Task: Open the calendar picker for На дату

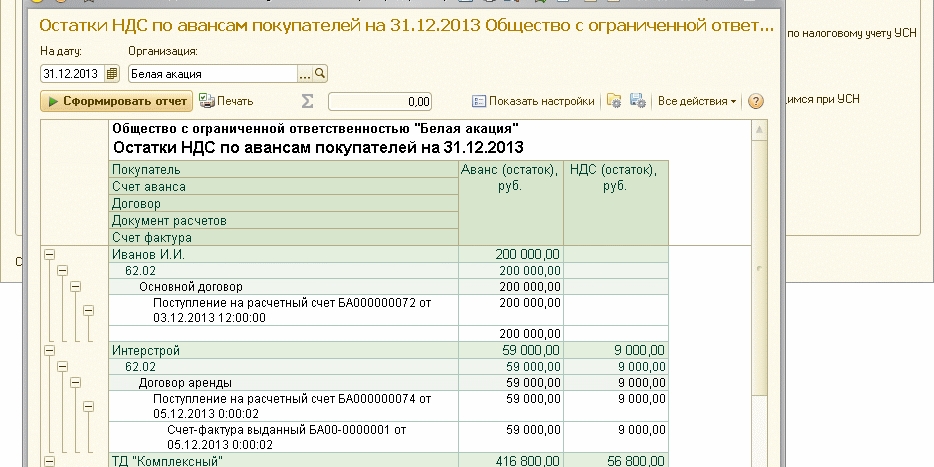Action: [x=112, y=74]
